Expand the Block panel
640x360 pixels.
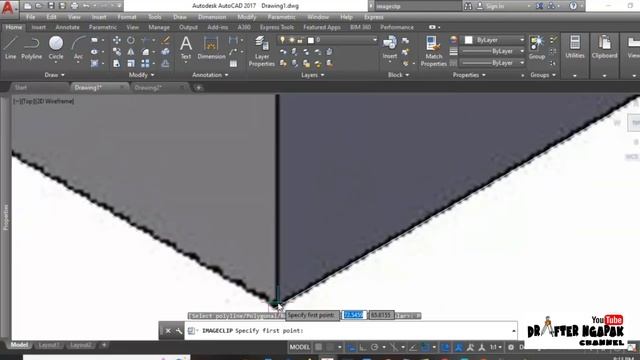pyautogui.click(x=398, y=75)
